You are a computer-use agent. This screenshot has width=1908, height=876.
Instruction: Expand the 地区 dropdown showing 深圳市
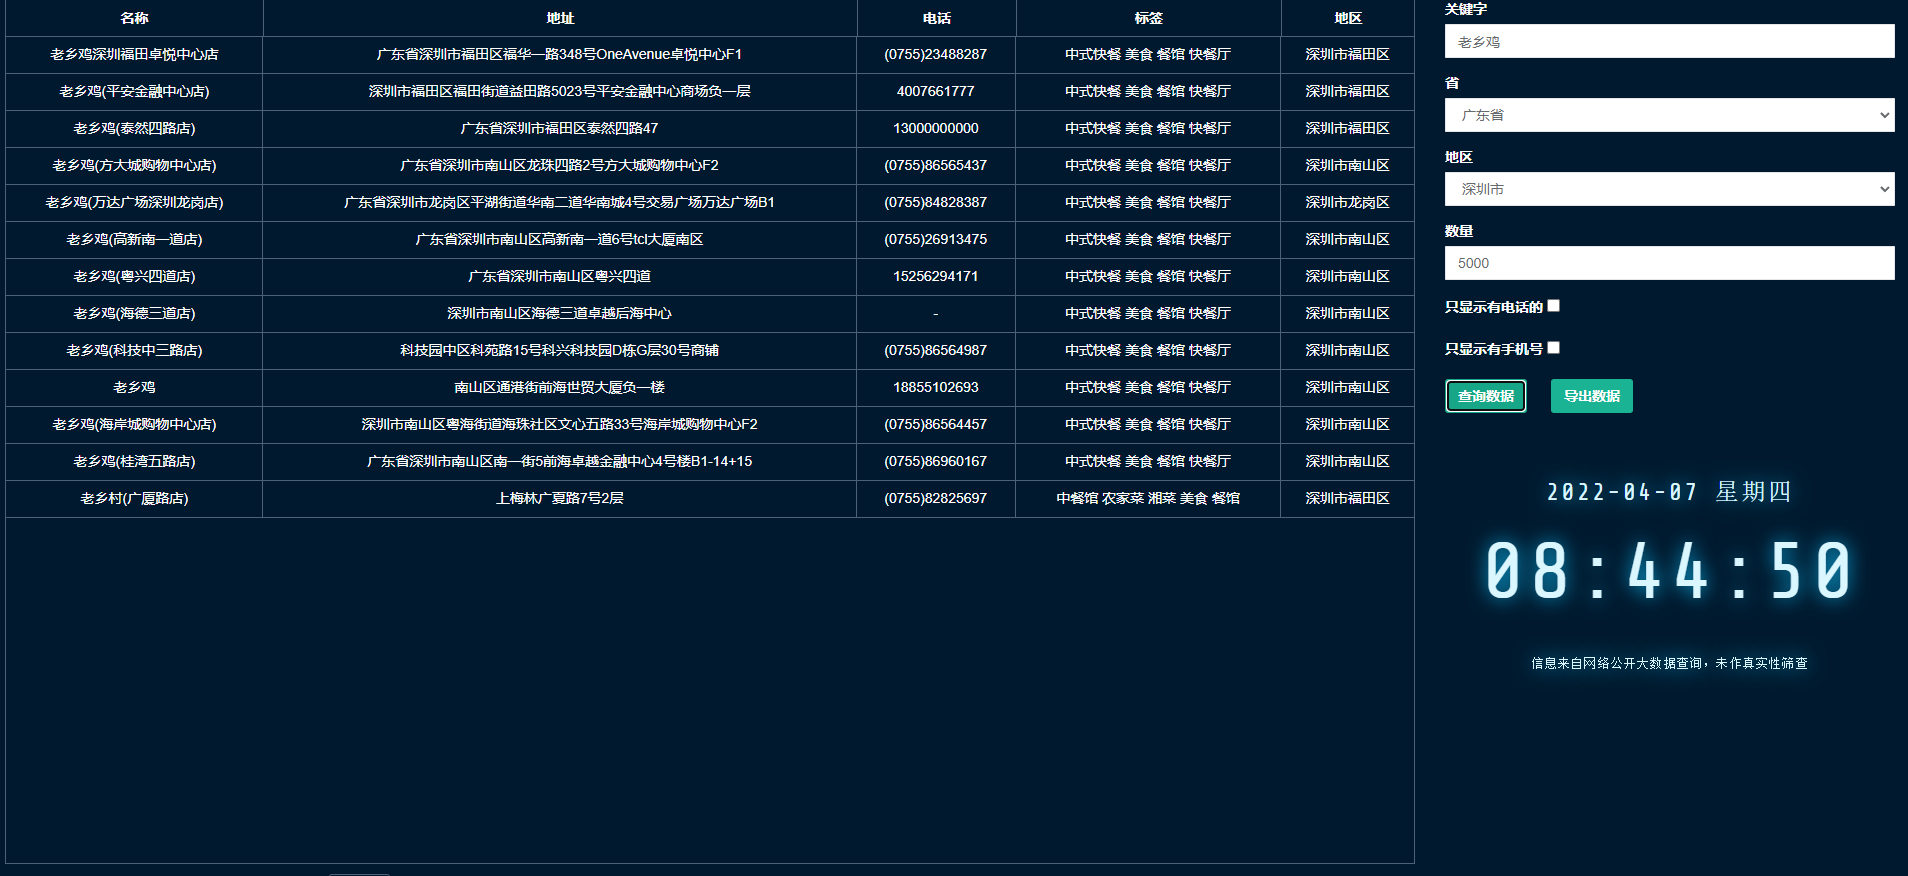[x=1669, y=189]
